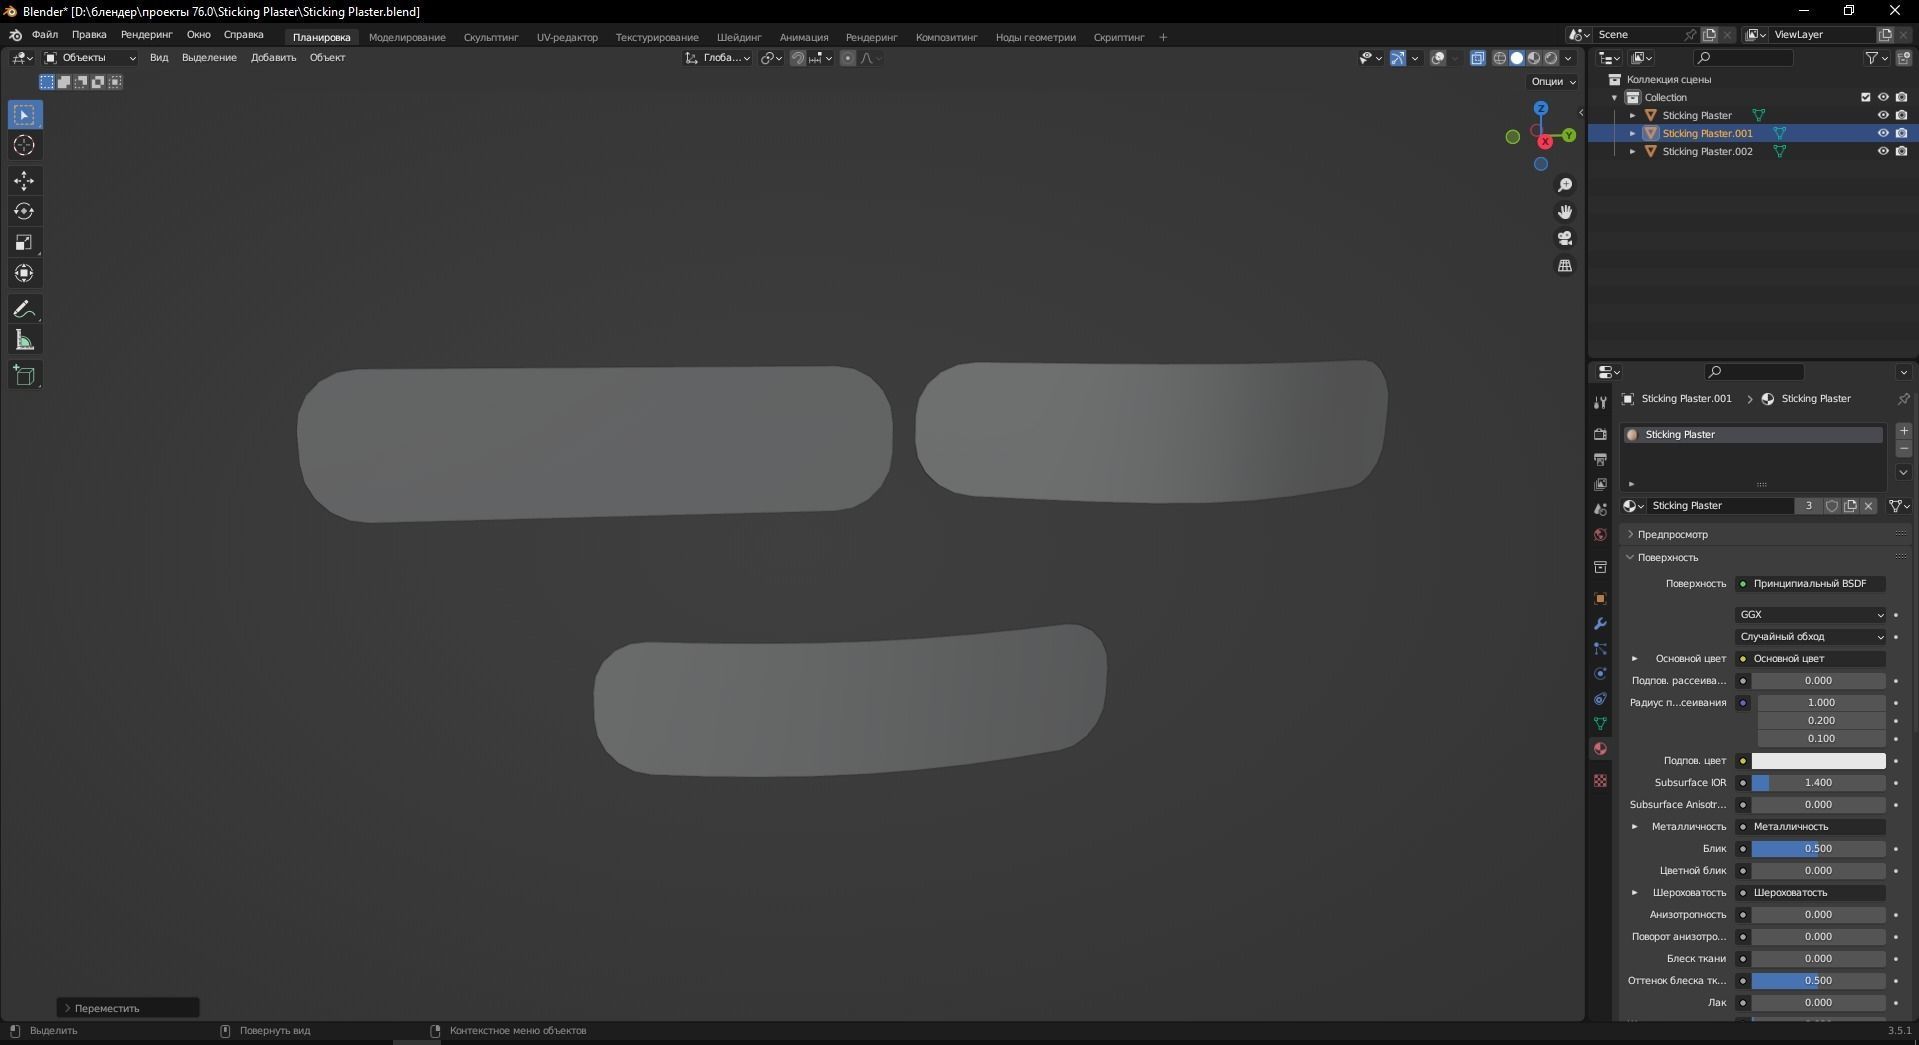Toggle X-ray mode in viewport header
The height and width of the screenshot is (1045, 1919).
tap(1478, 58)
